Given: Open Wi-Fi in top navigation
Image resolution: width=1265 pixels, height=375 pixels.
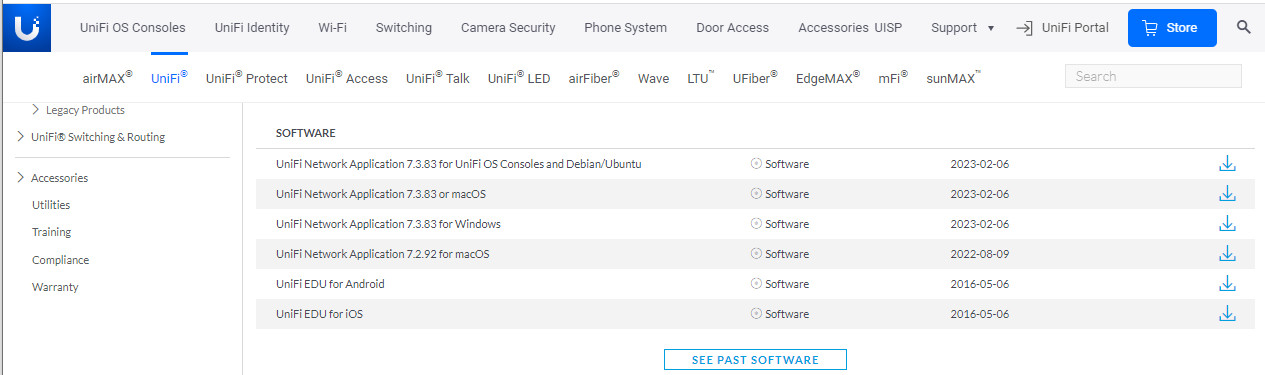Looking at the screenshot, I should [x=333, y=28].
